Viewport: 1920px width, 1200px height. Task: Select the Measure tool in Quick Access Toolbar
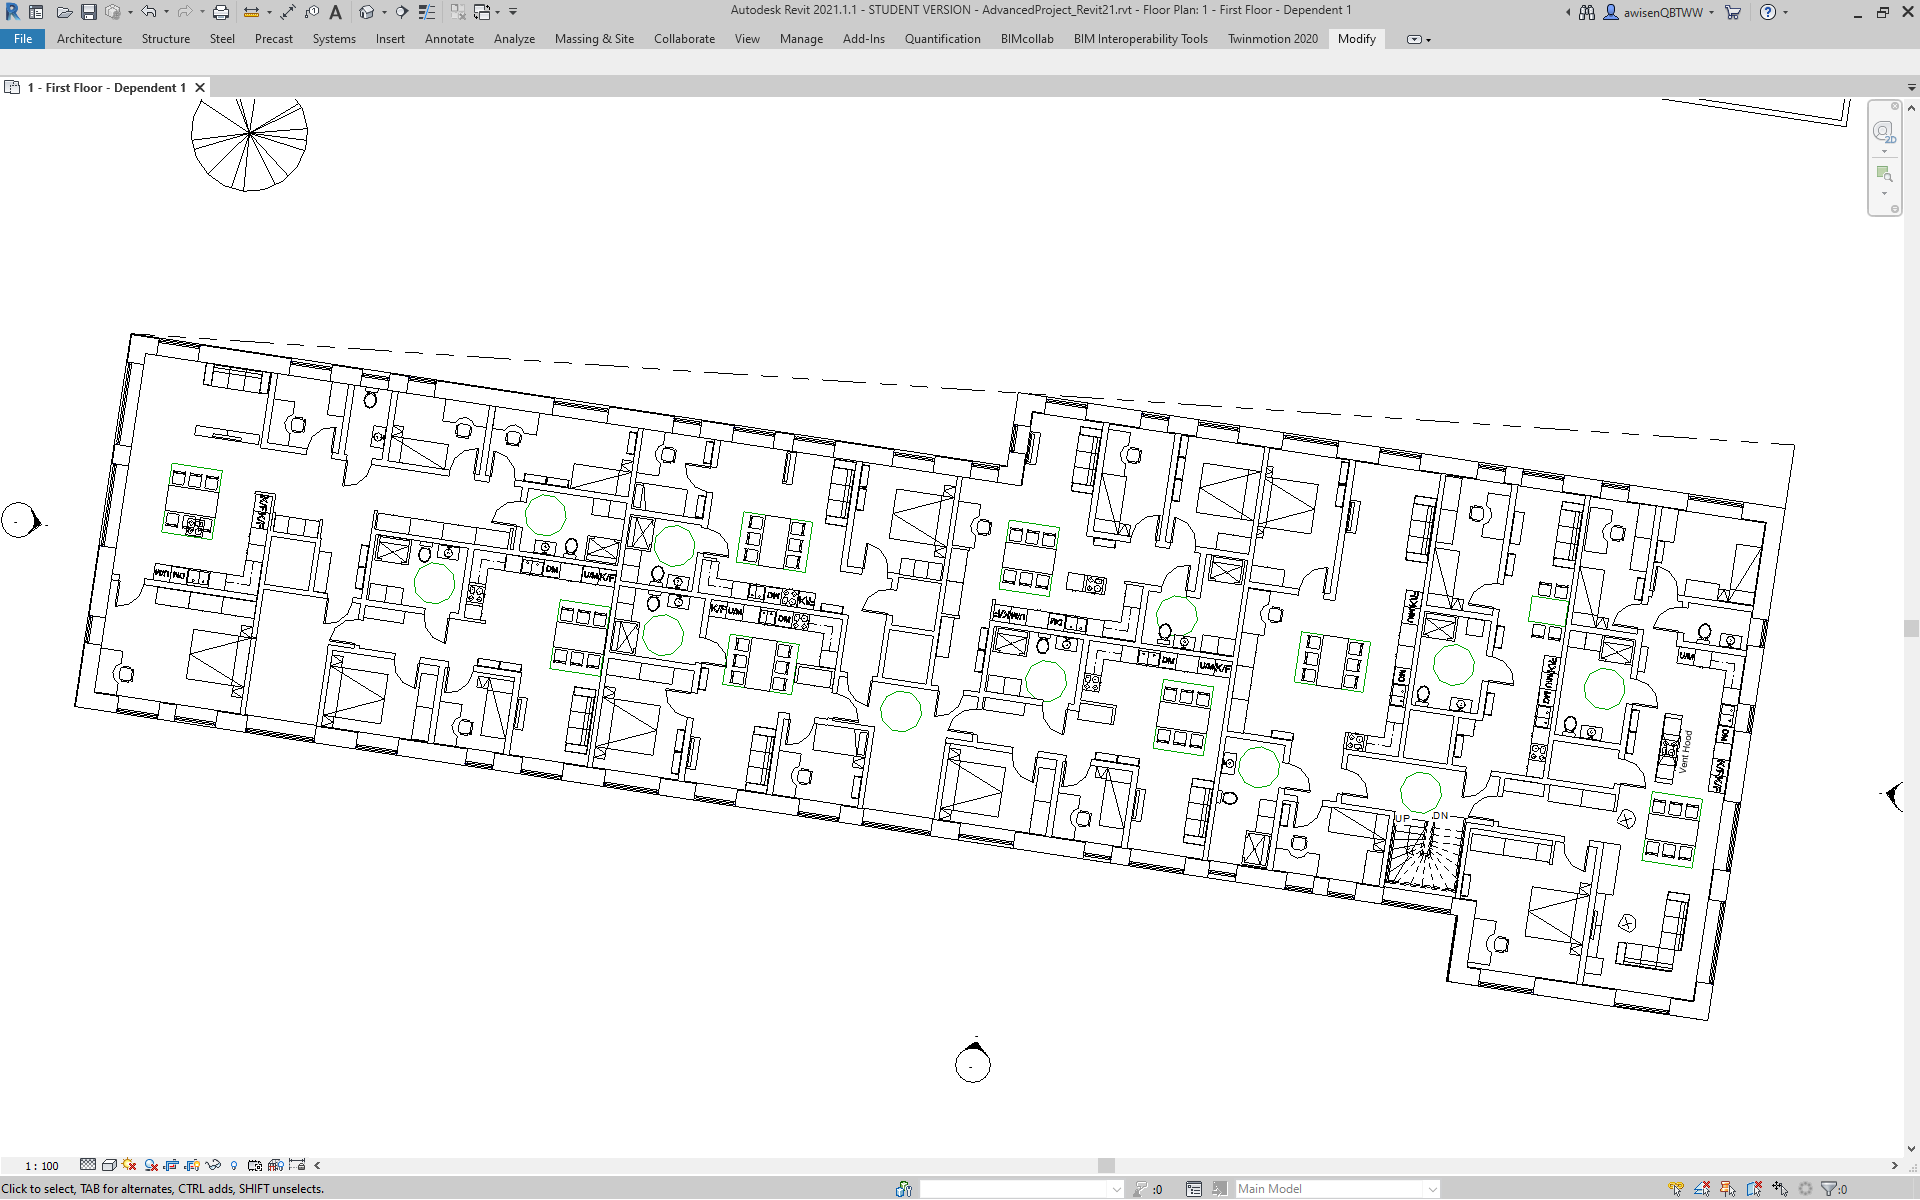(x=251, y=11)
